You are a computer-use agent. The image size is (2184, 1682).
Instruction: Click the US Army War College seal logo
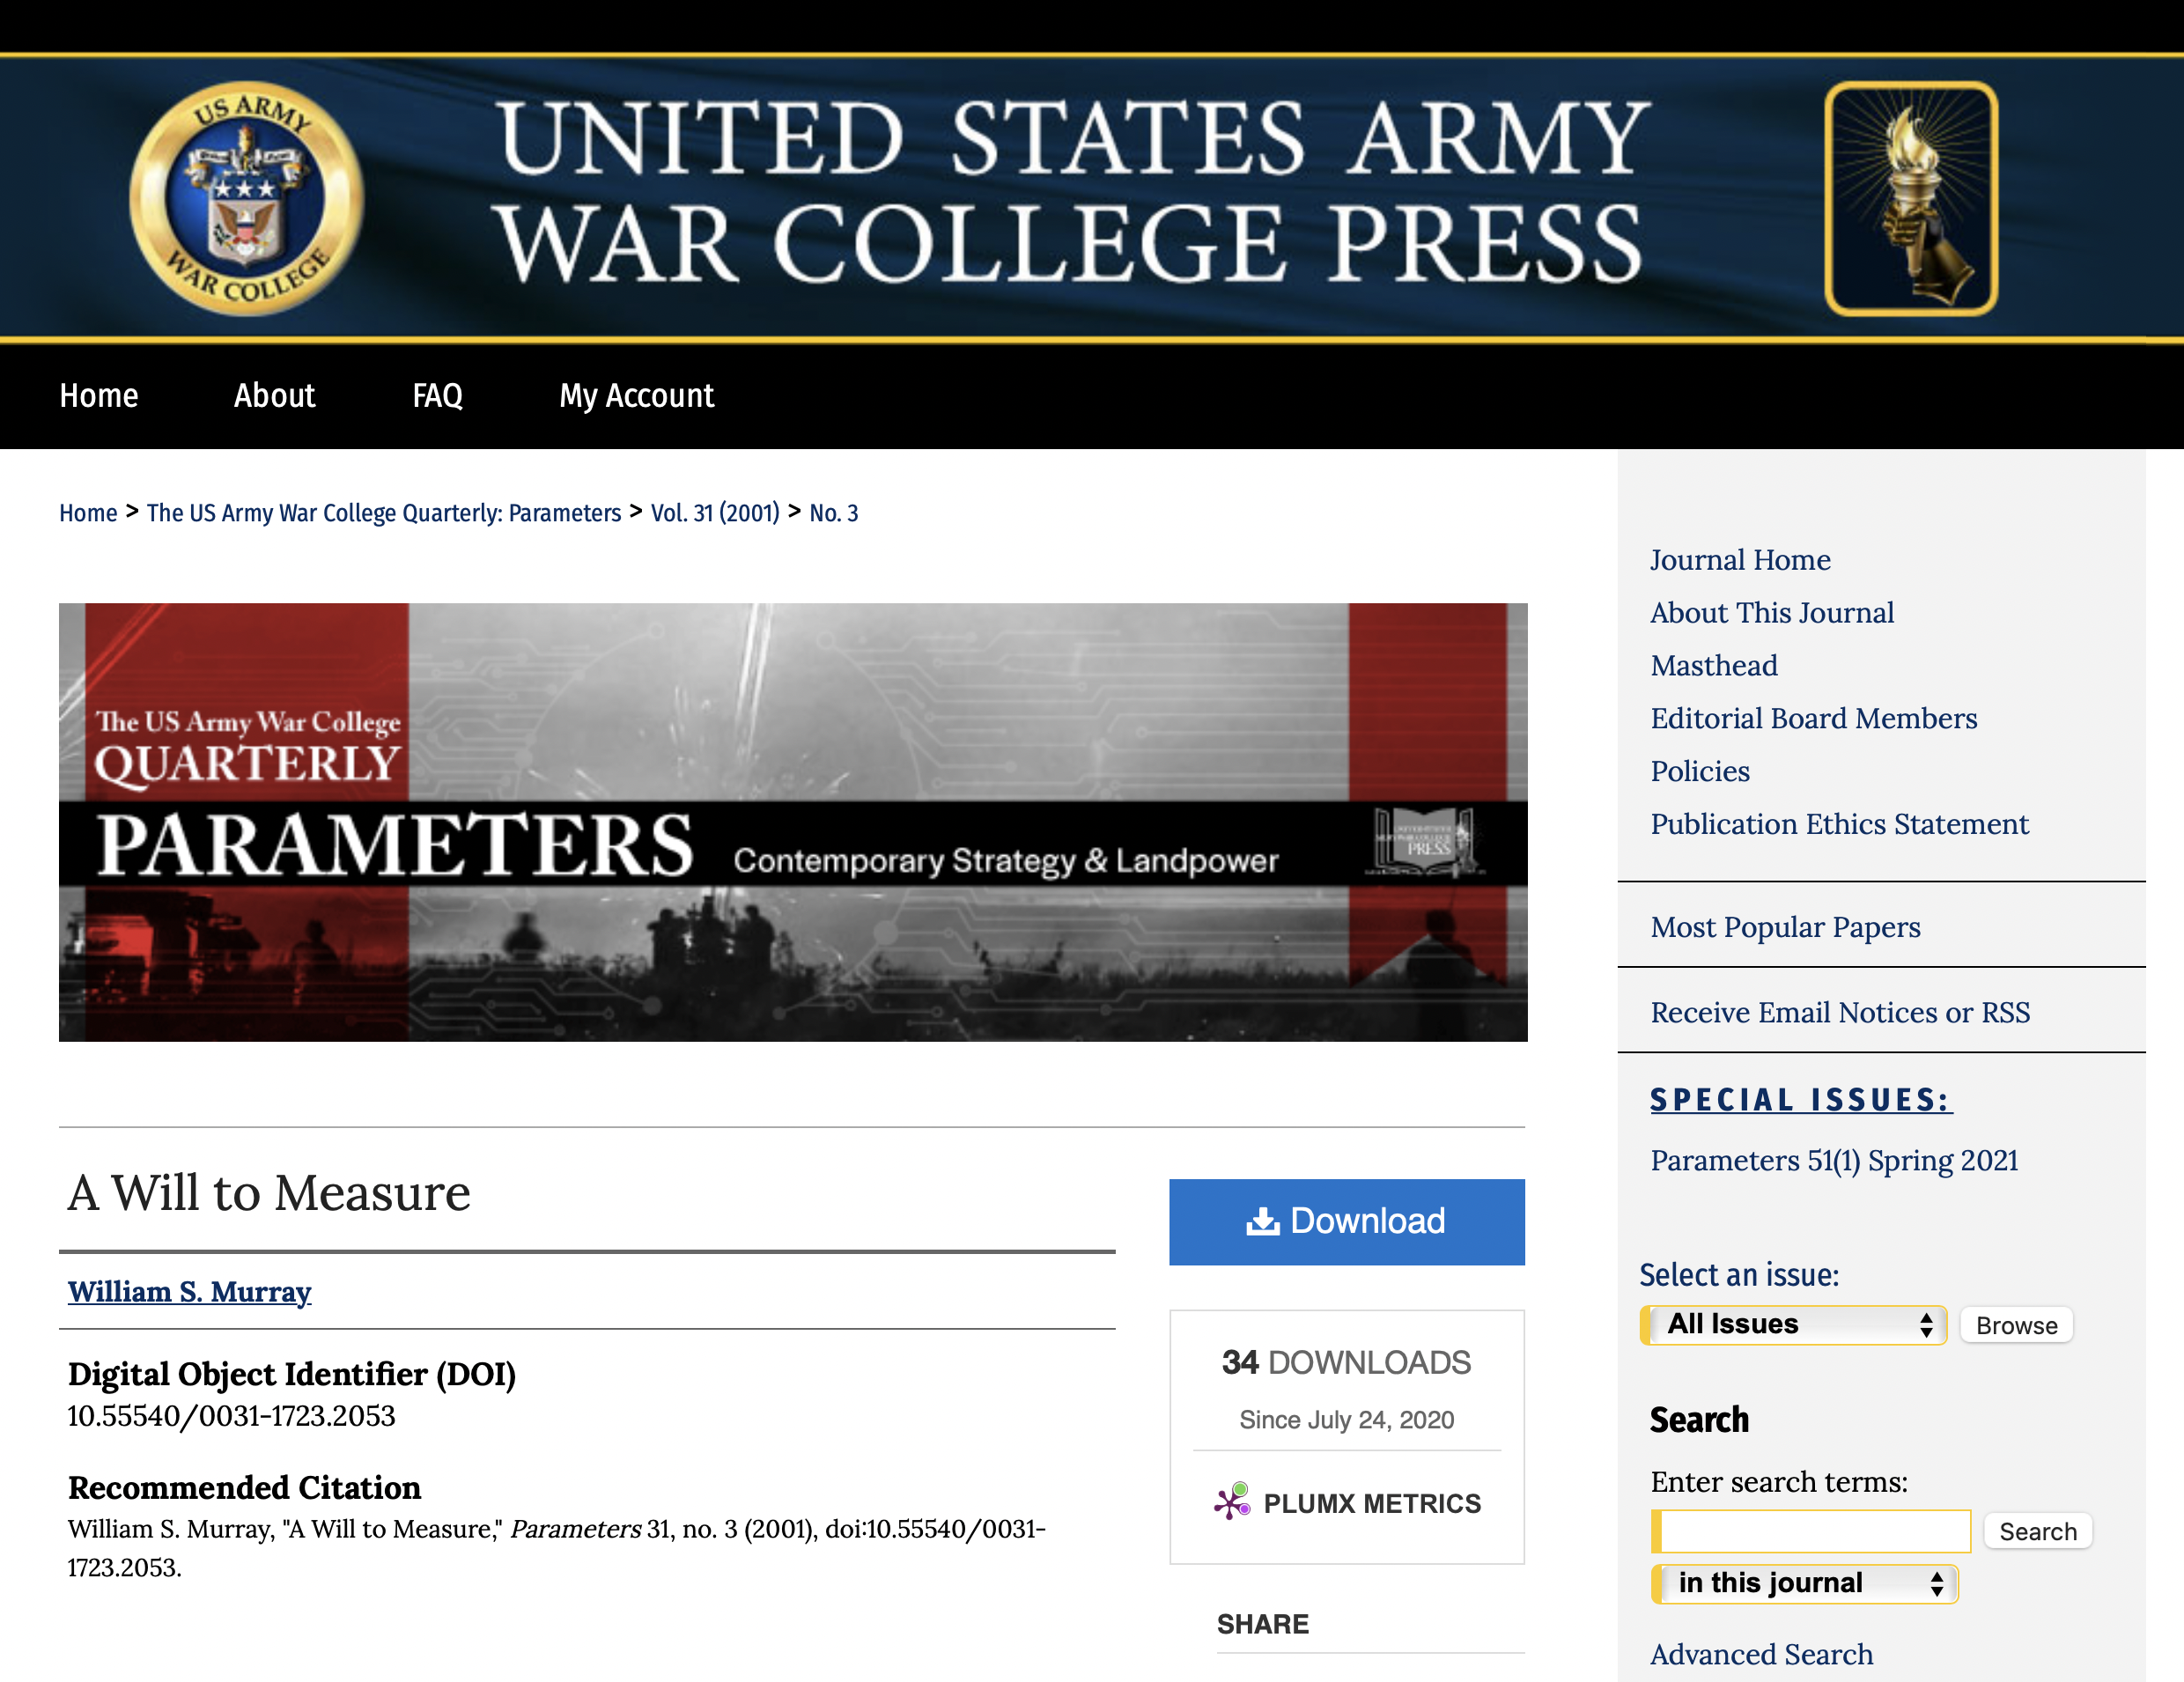point(246,199)
